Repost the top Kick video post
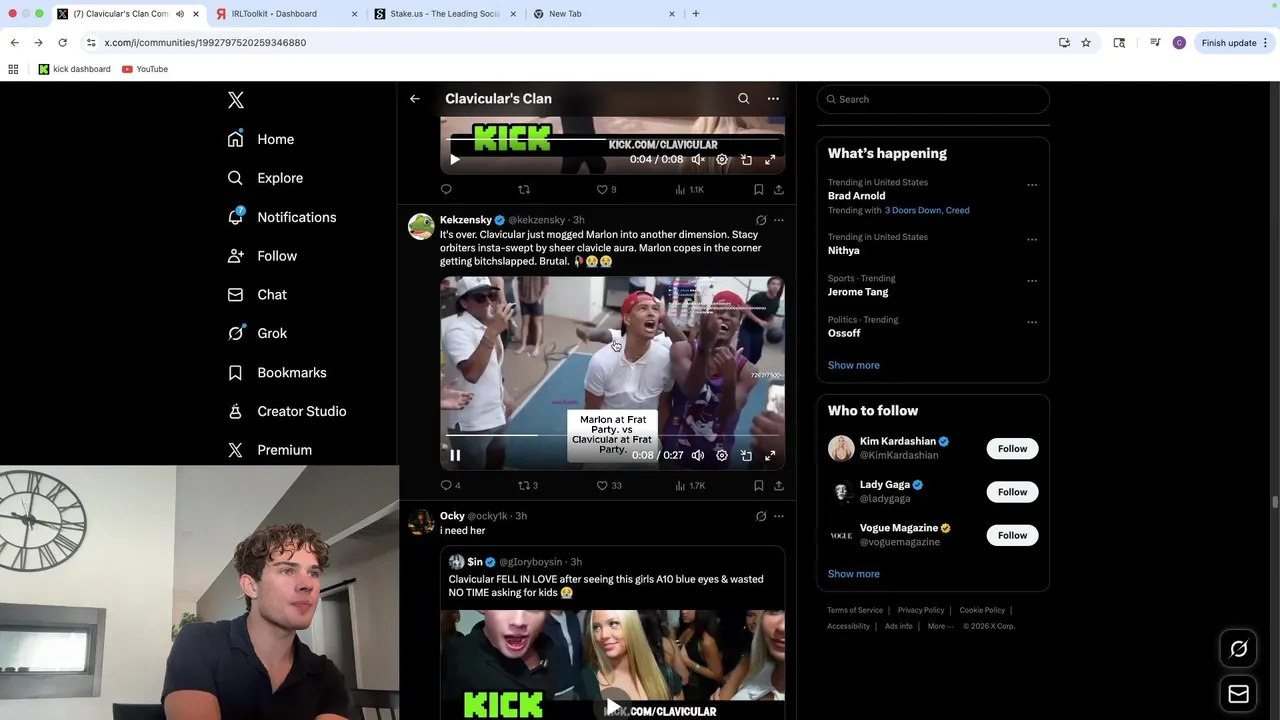 point(524,189)
